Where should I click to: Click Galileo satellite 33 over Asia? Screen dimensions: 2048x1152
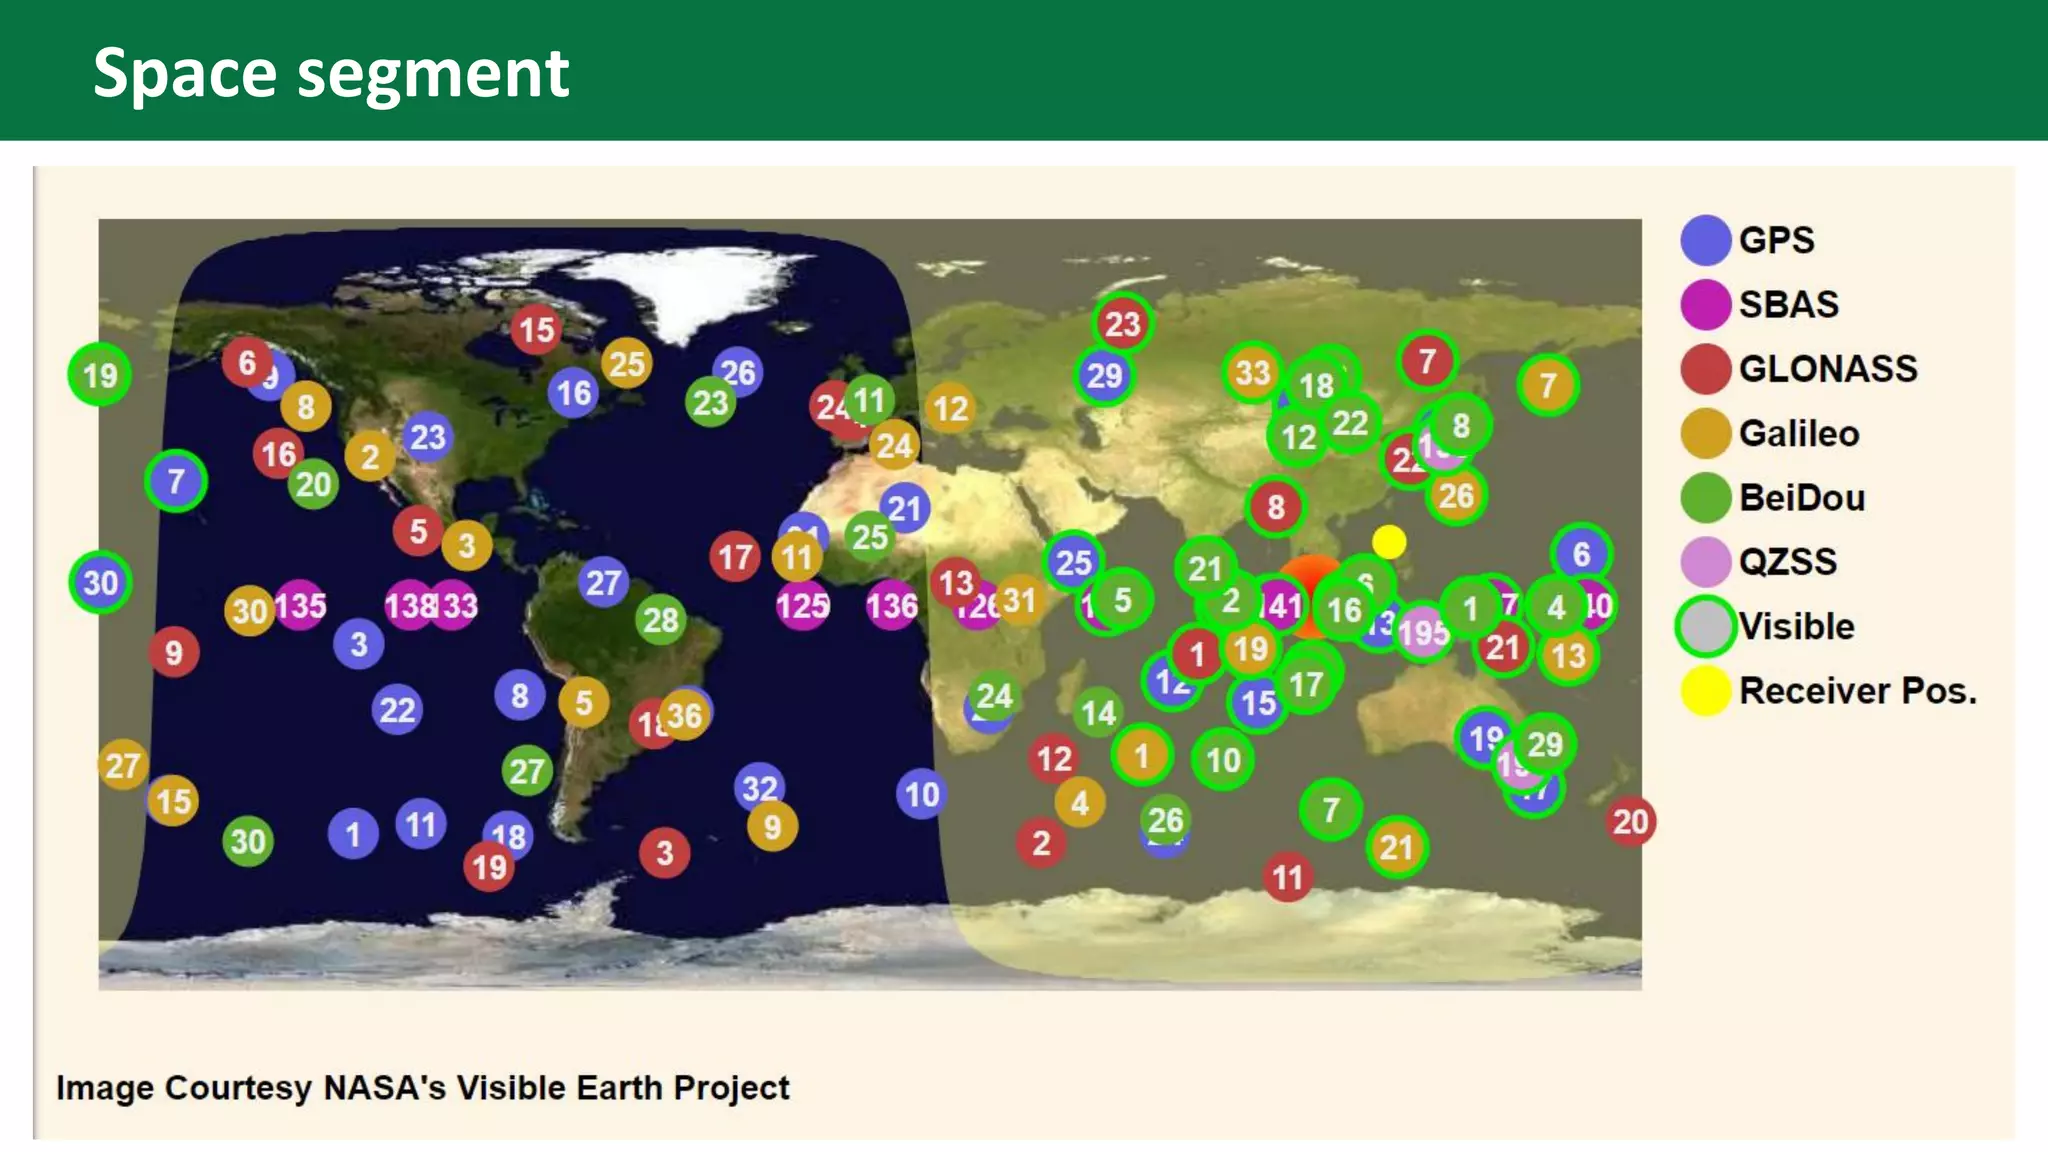point(1251,372)
